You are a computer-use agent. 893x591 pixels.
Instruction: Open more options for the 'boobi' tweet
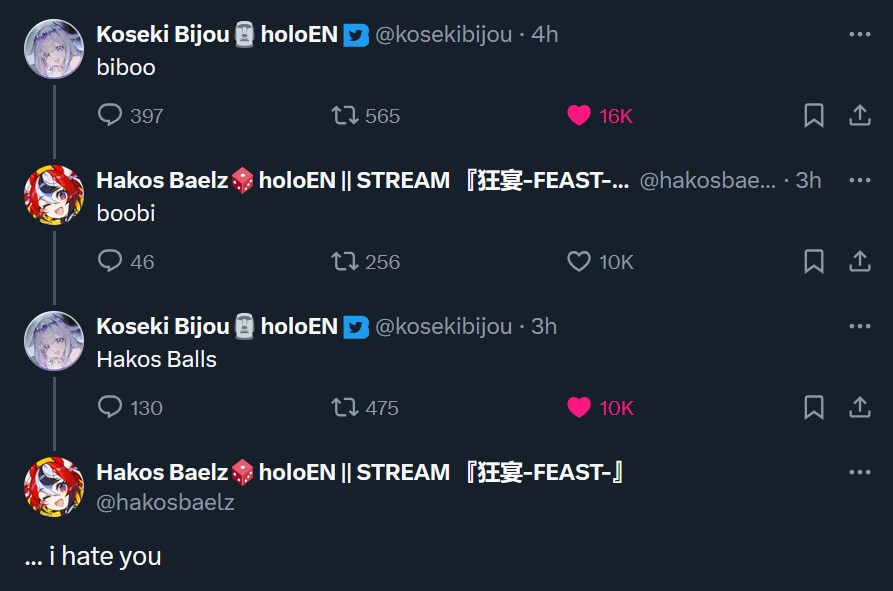(859, 180)
